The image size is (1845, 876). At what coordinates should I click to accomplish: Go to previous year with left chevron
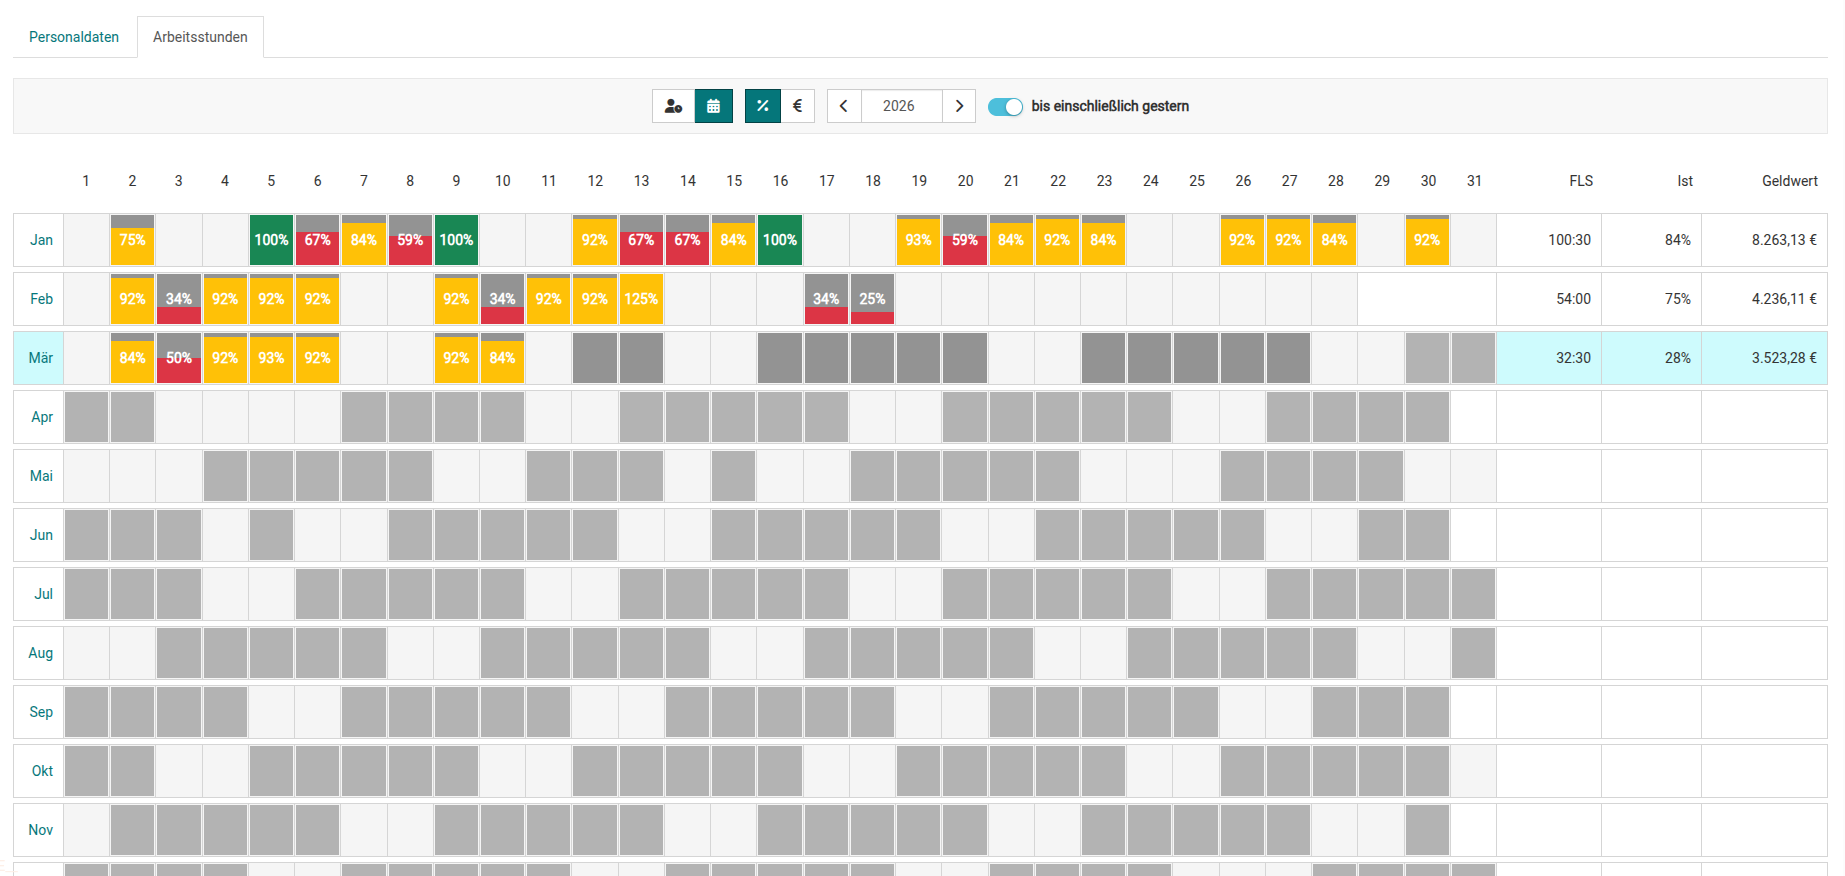coord(844,106)
